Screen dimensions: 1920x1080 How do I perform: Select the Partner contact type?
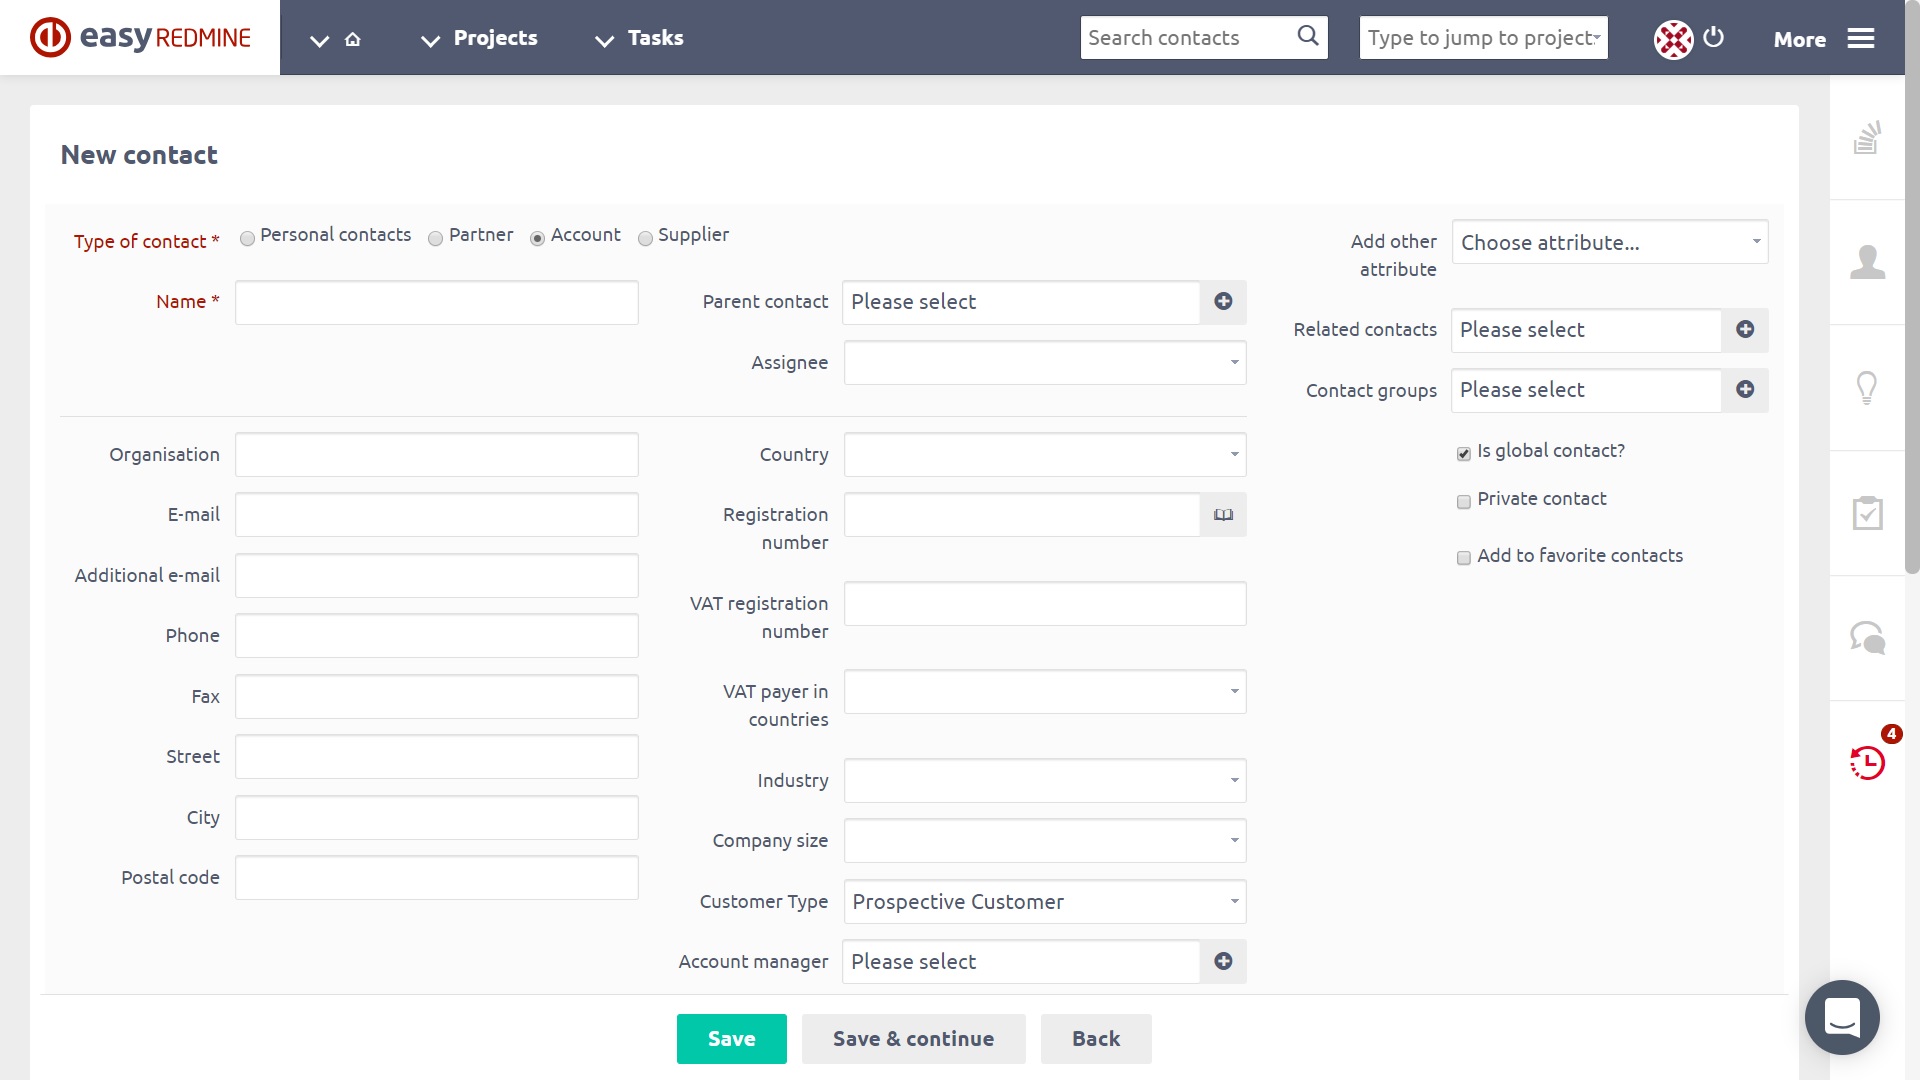point(435,238)
